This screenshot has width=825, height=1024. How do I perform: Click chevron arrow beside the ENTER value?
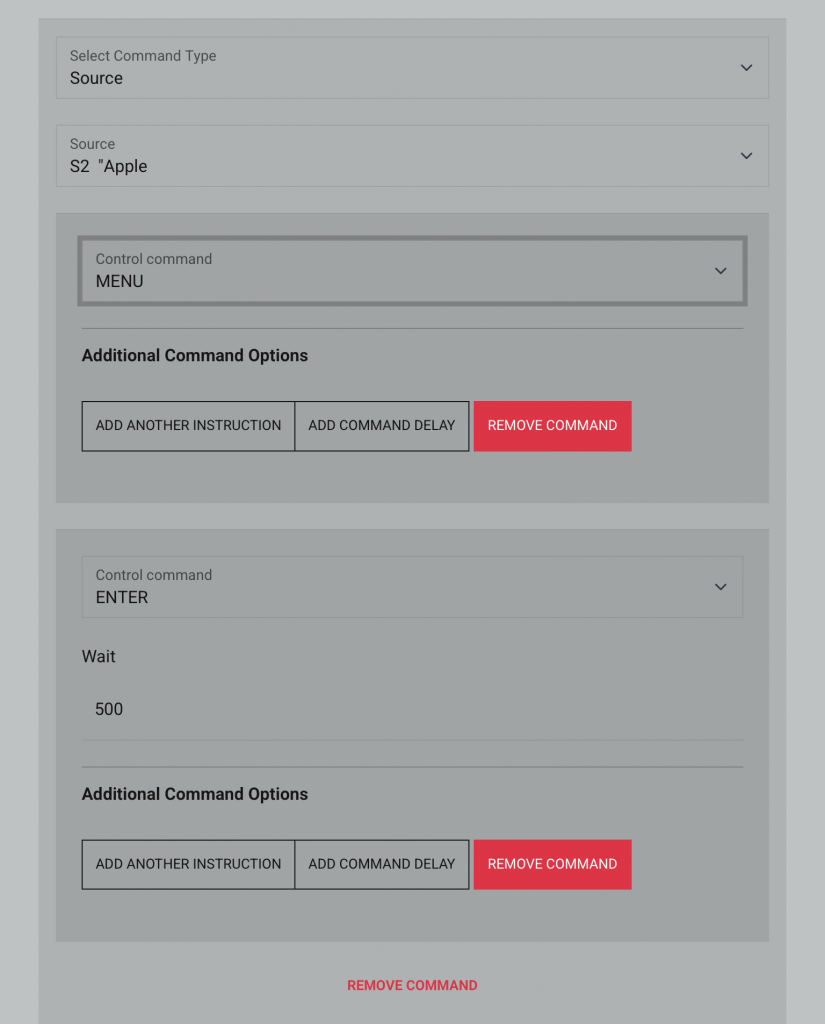click(720, 587)
